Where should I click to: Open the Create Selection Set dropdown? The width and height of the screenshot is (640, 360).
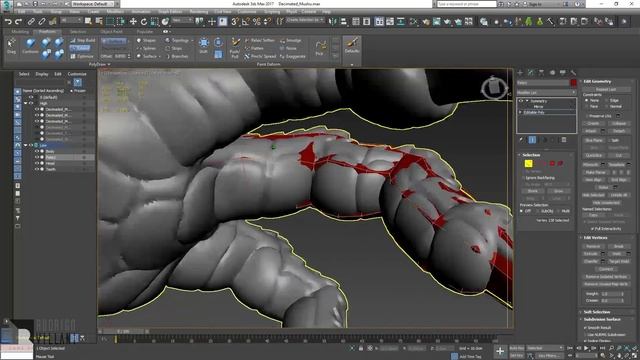click(x=304, y=20)
